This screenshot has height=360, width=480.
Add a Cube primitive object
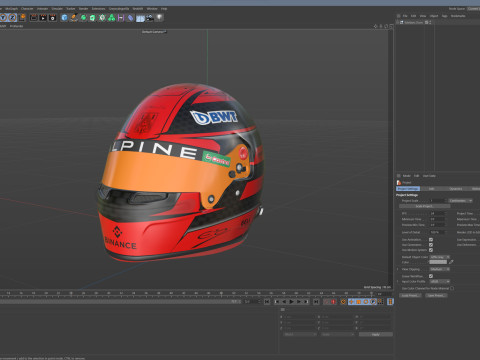click(x=64, y=18)
